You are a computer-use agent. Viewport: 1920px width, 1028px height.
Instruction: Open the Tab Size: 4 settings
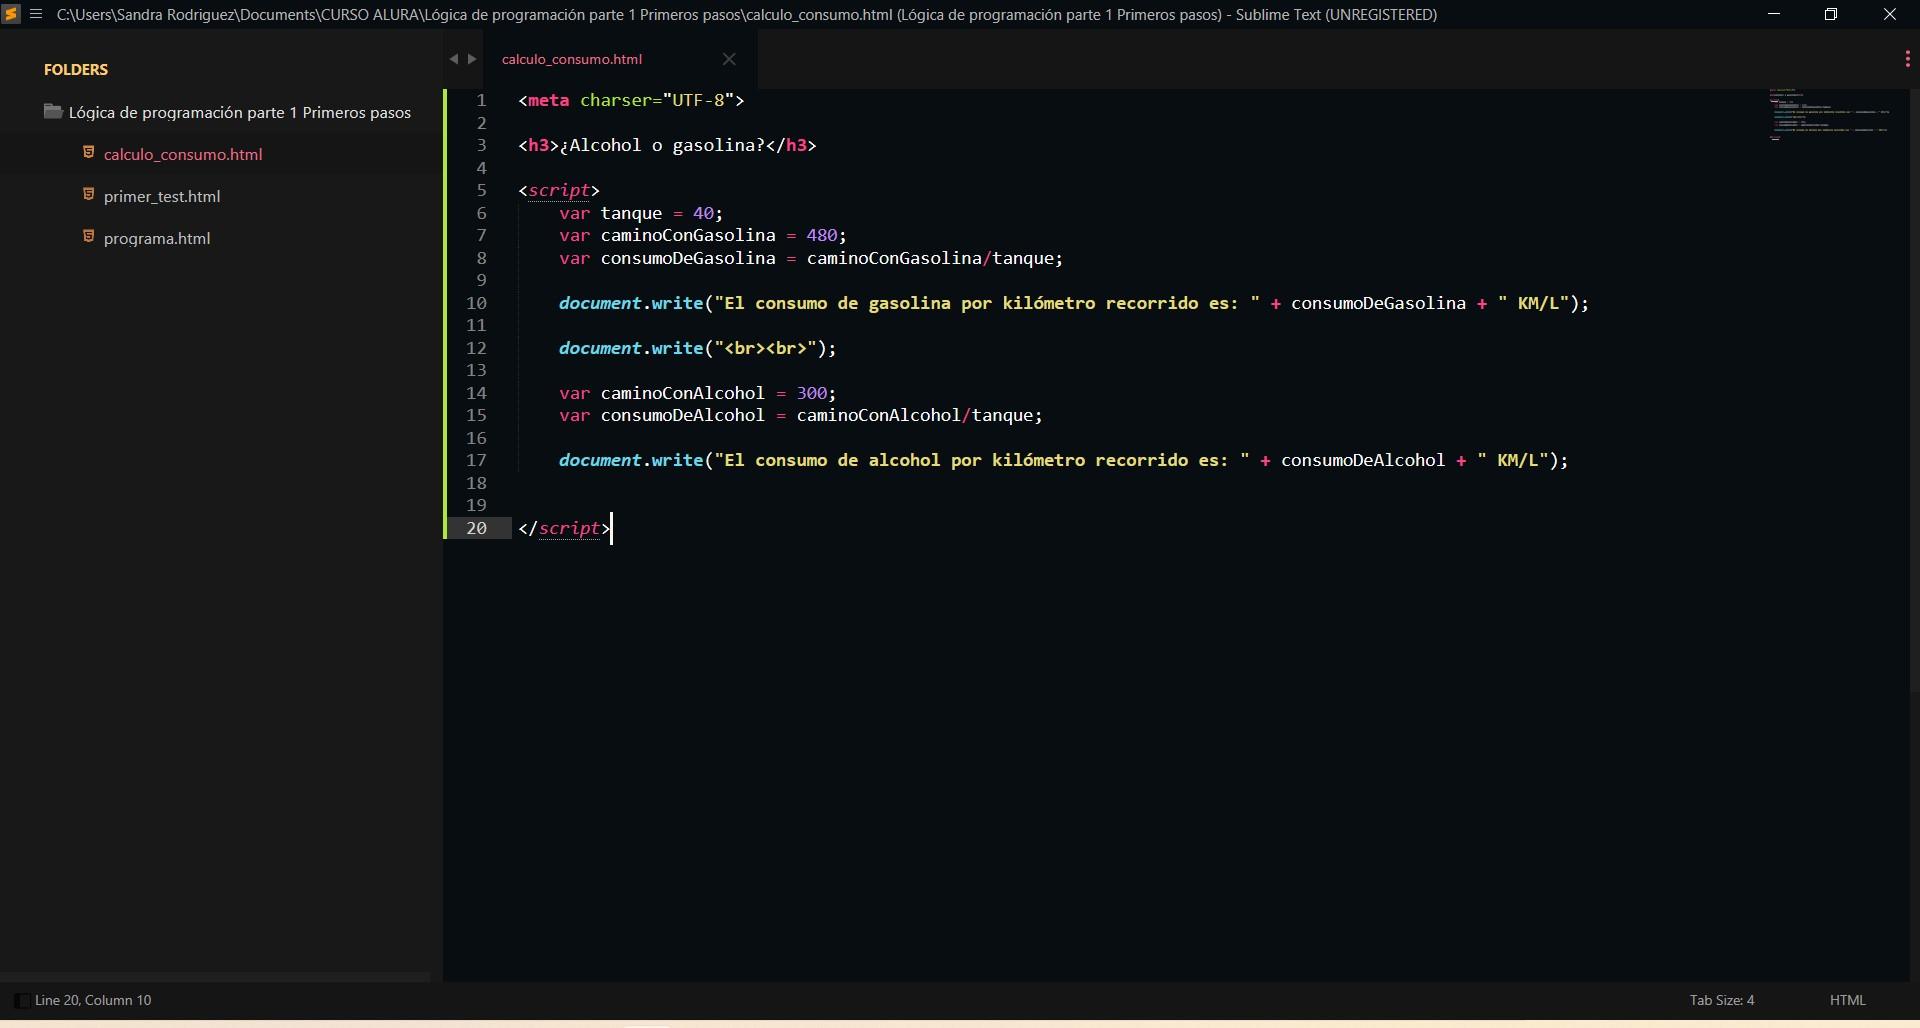[1722, 1000]
